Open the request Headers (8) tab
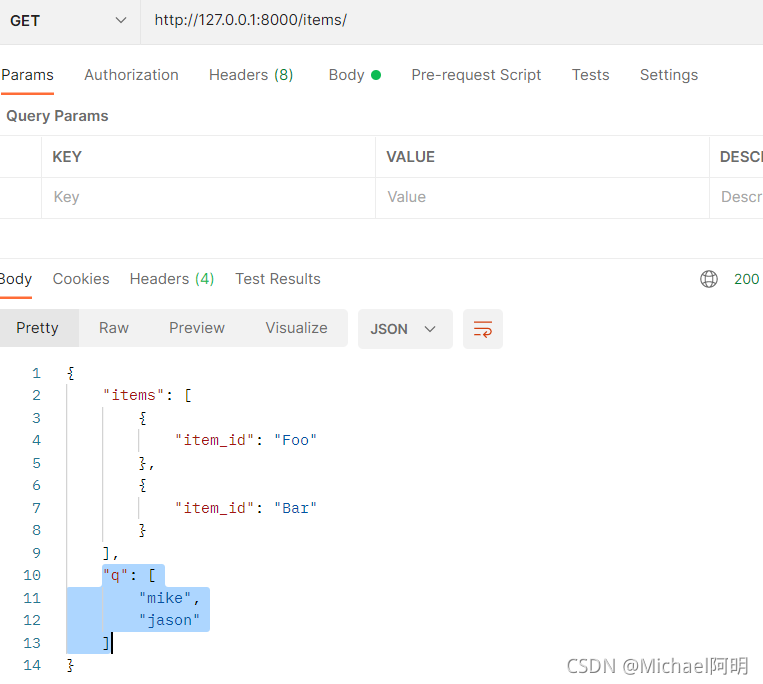Viewport: 763px width, 684px height. click(x=251, y=75)
